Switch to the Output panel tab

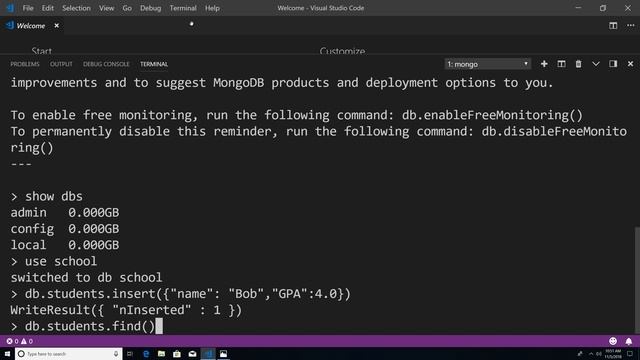click(61, 64)
